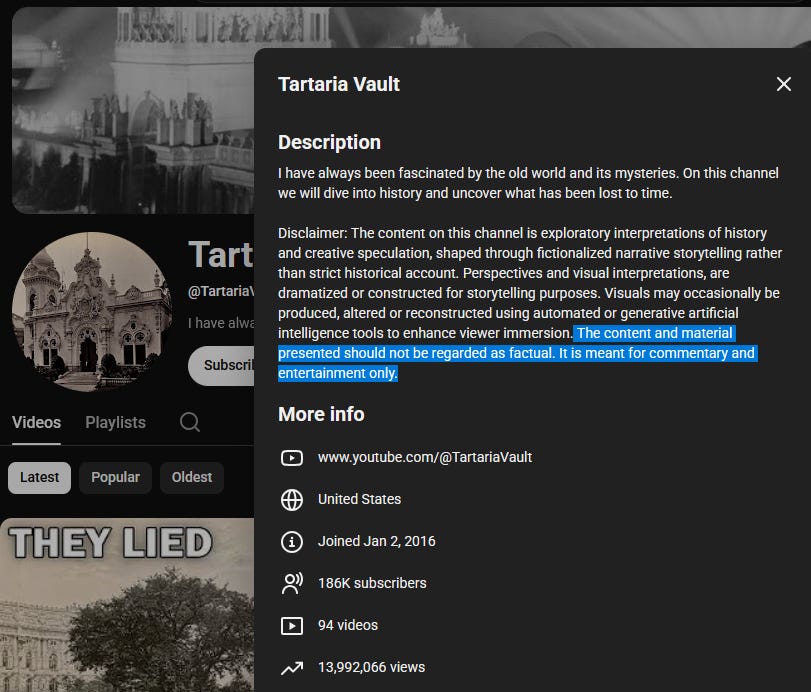Sort videos by Popular
The image size is (811, 692).
pyautogui.click(x=115, y=477)
